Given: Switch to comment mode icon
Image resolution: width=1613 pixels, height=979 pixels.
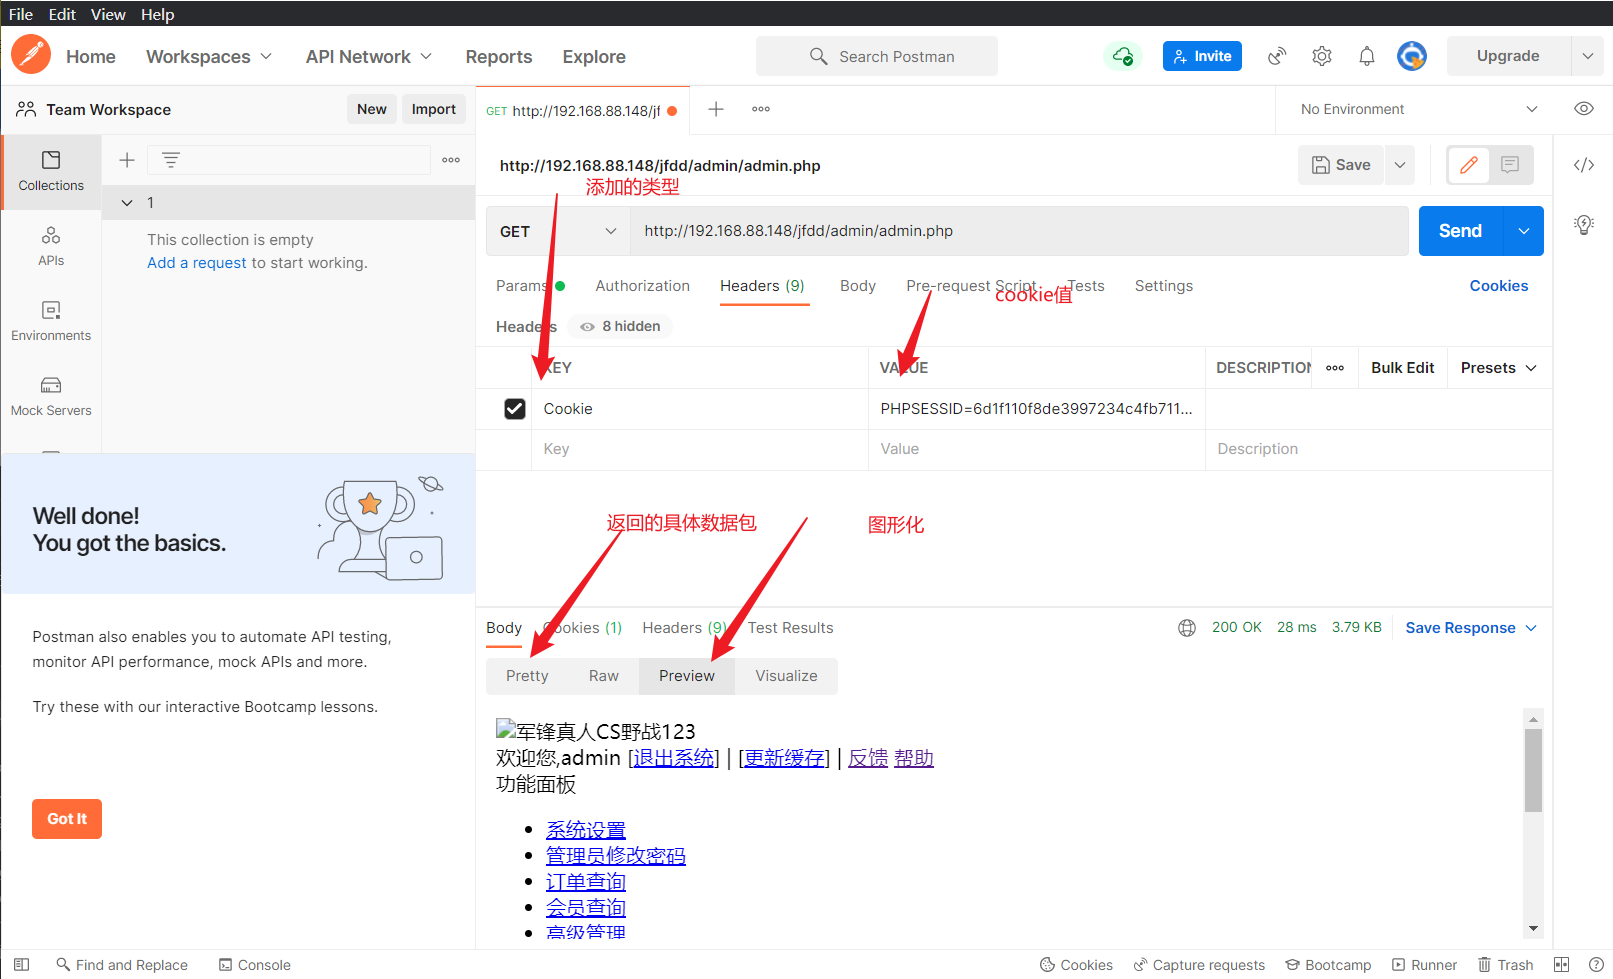Looking at the screenshot, I should [x=1510, y=165].
